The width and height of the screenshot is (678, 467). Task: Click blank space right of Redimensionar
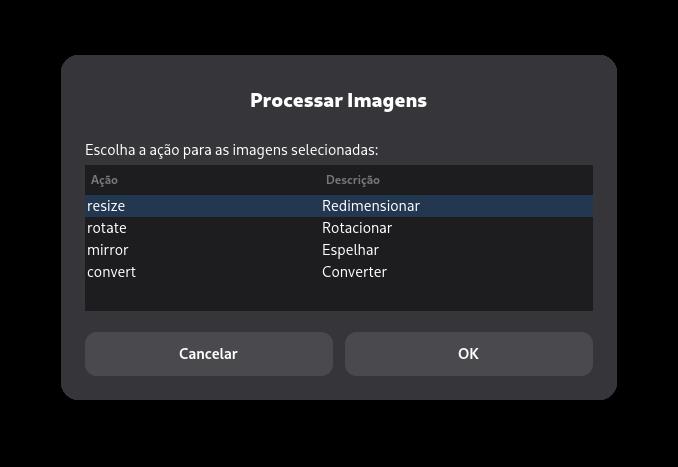pyautogui.click(x=506, y=206)
